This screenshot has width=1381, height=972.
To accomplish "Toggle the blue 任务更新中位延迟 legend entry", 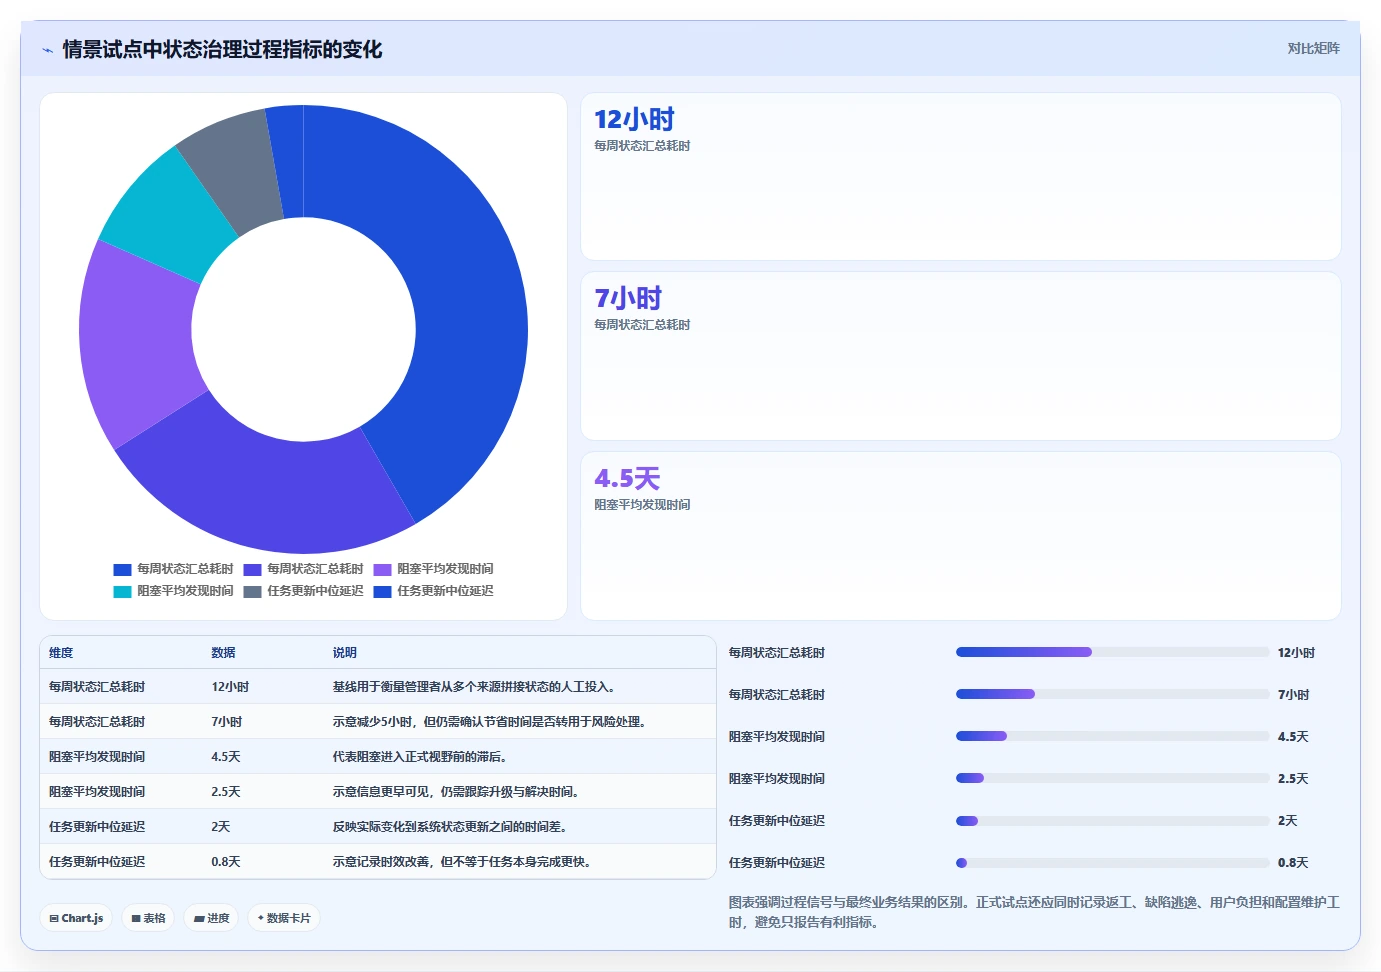I will [433, 591].
